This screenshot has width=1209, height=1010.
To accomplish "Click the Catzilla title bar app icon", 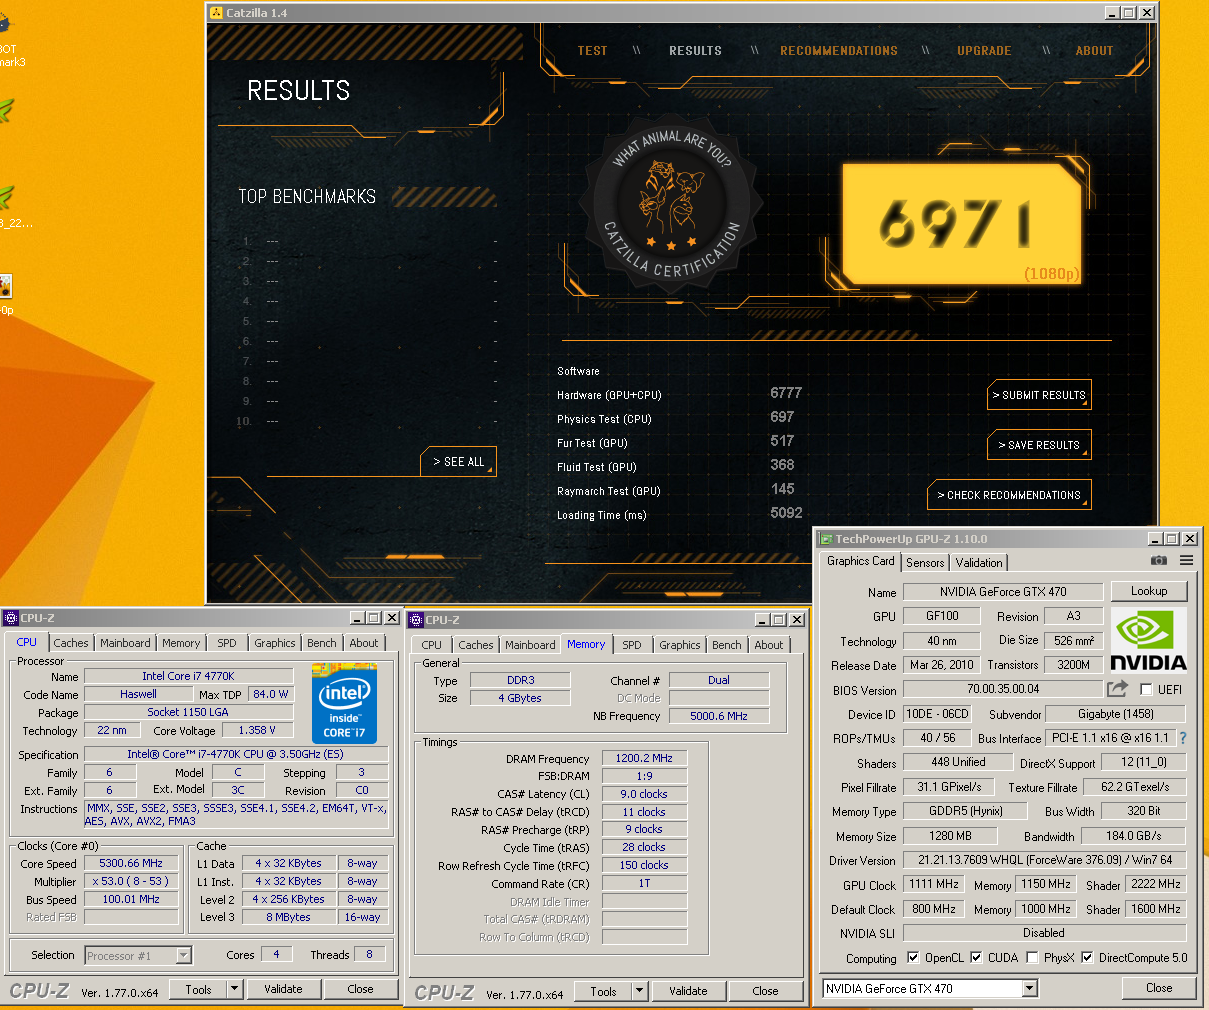I will tap(217, 13).
